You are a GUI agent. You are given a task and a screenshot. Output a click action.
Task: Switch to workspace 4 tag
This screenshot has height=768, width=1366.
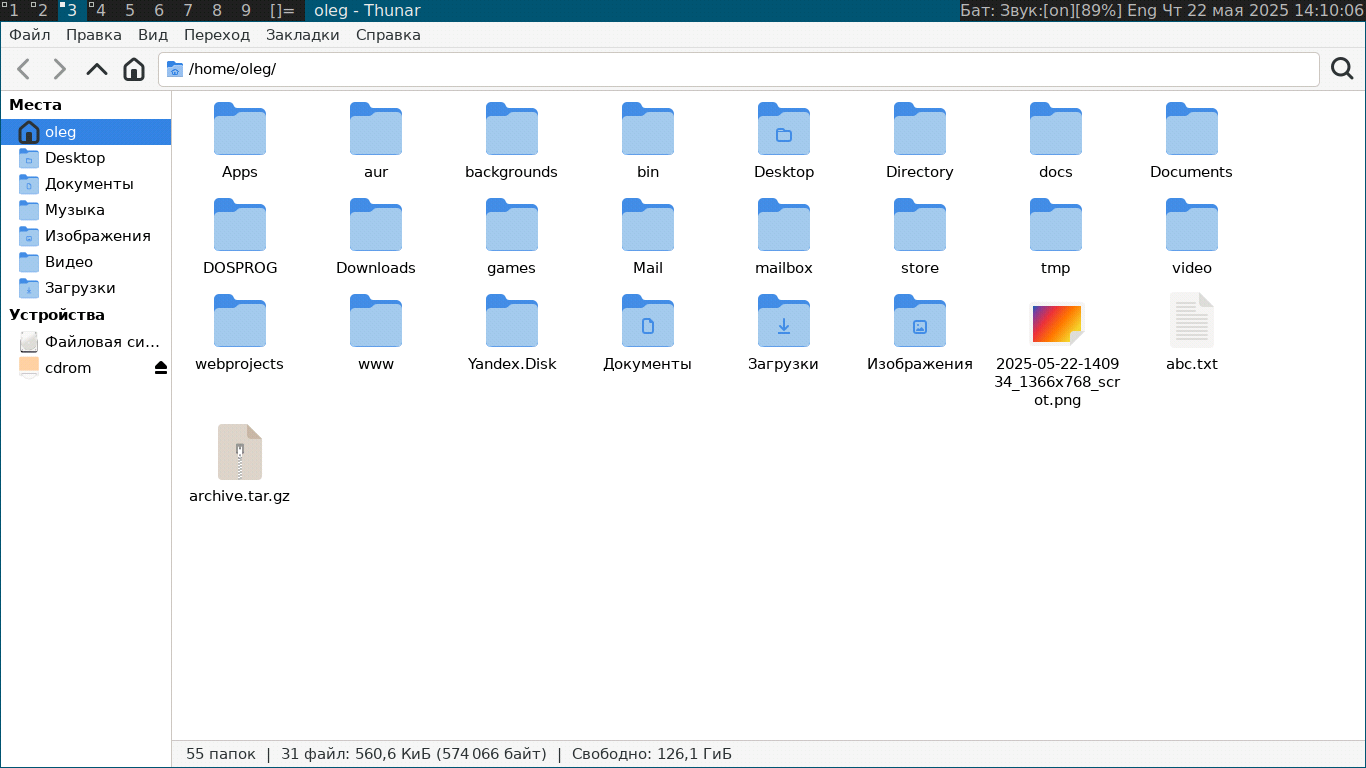[101, 10]
